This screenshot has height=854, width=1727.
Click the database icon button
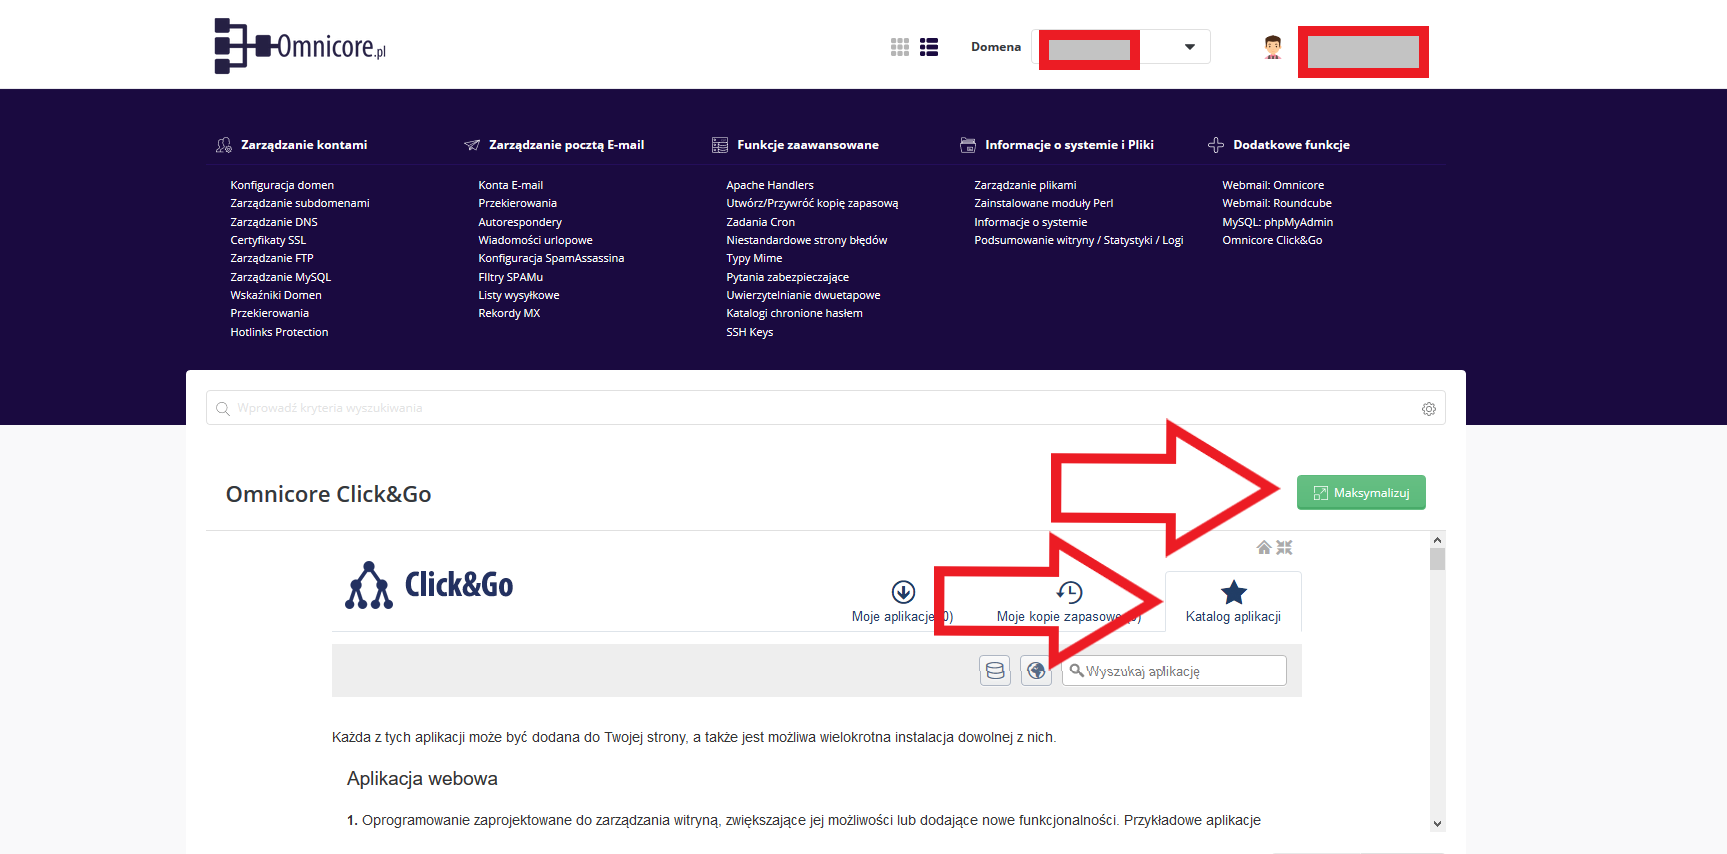coord(995,671)
